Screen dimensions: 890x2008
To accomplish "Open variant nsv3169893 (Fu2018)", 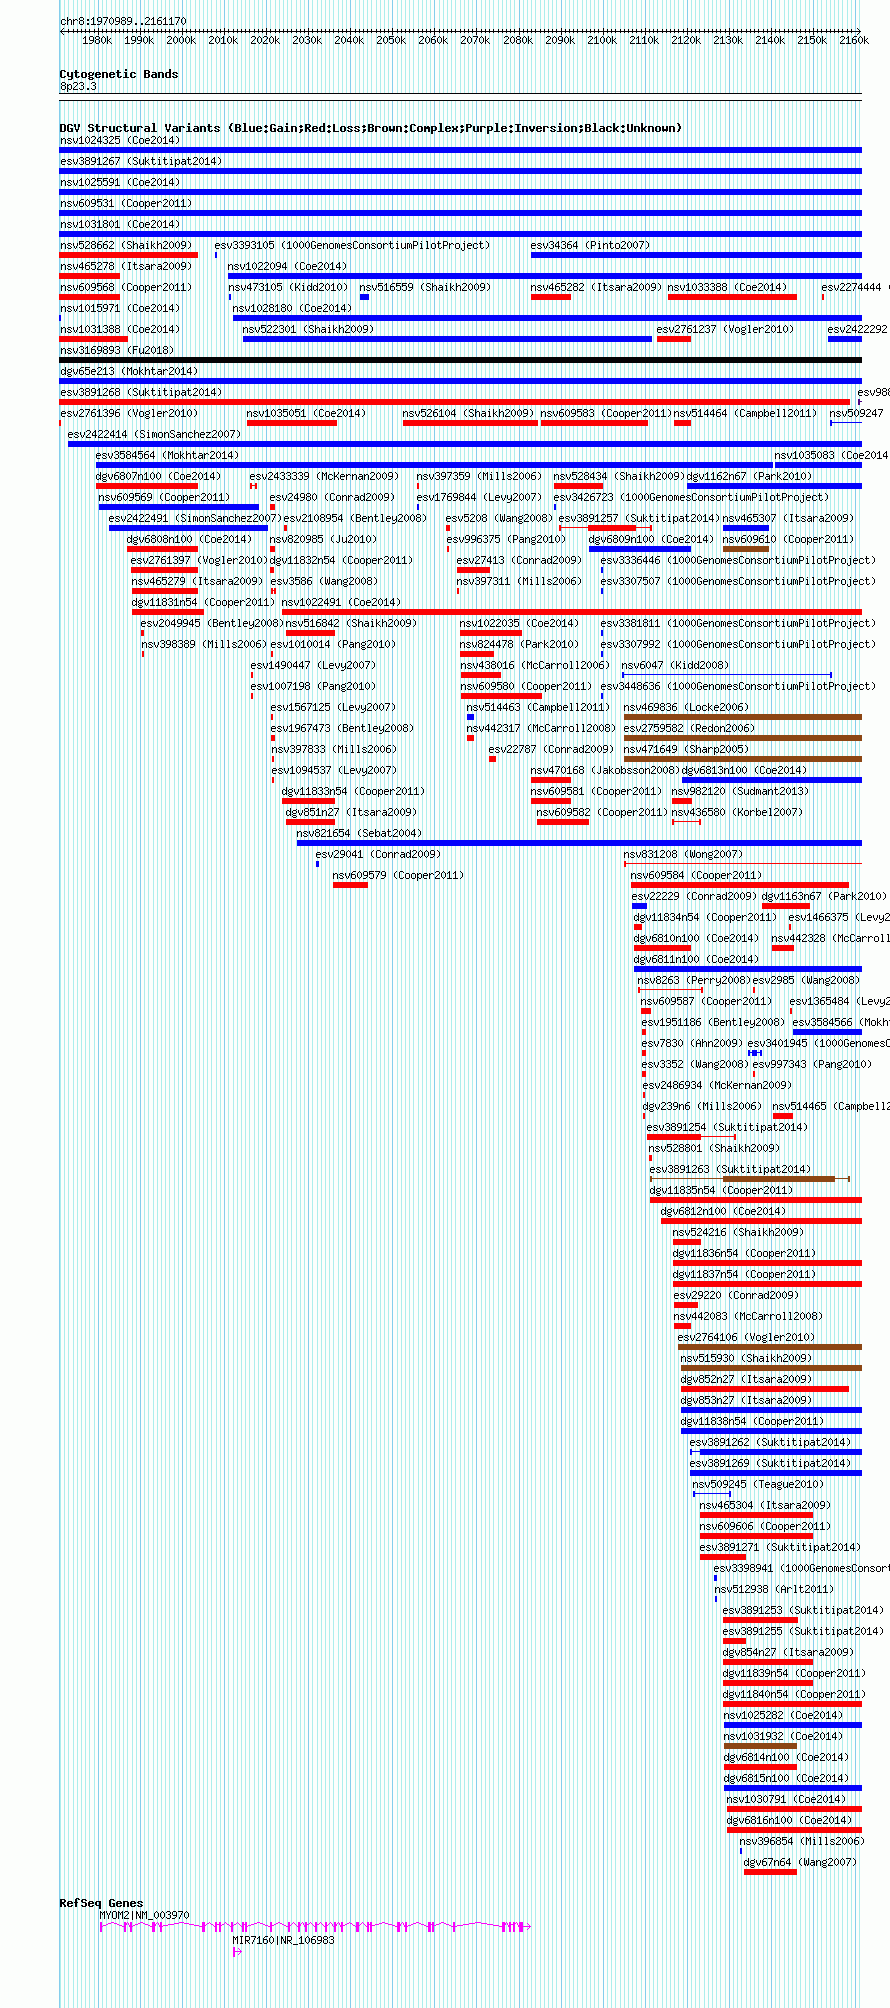I will 117,350.
